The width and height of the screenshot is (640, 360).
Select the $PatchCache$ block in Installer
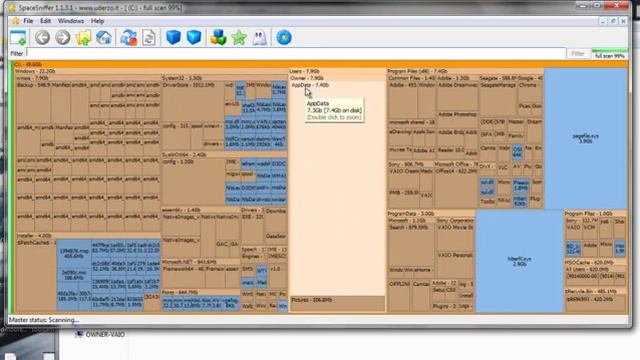(36, 276)
